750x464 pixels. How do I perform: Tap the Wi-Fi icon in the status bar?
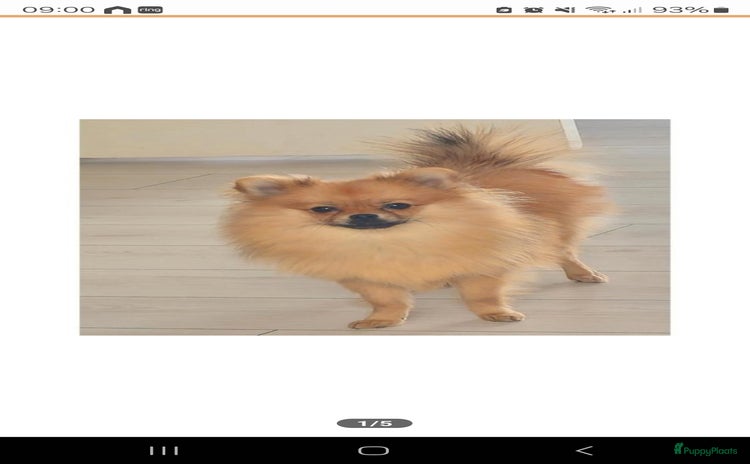click(600, 10)
